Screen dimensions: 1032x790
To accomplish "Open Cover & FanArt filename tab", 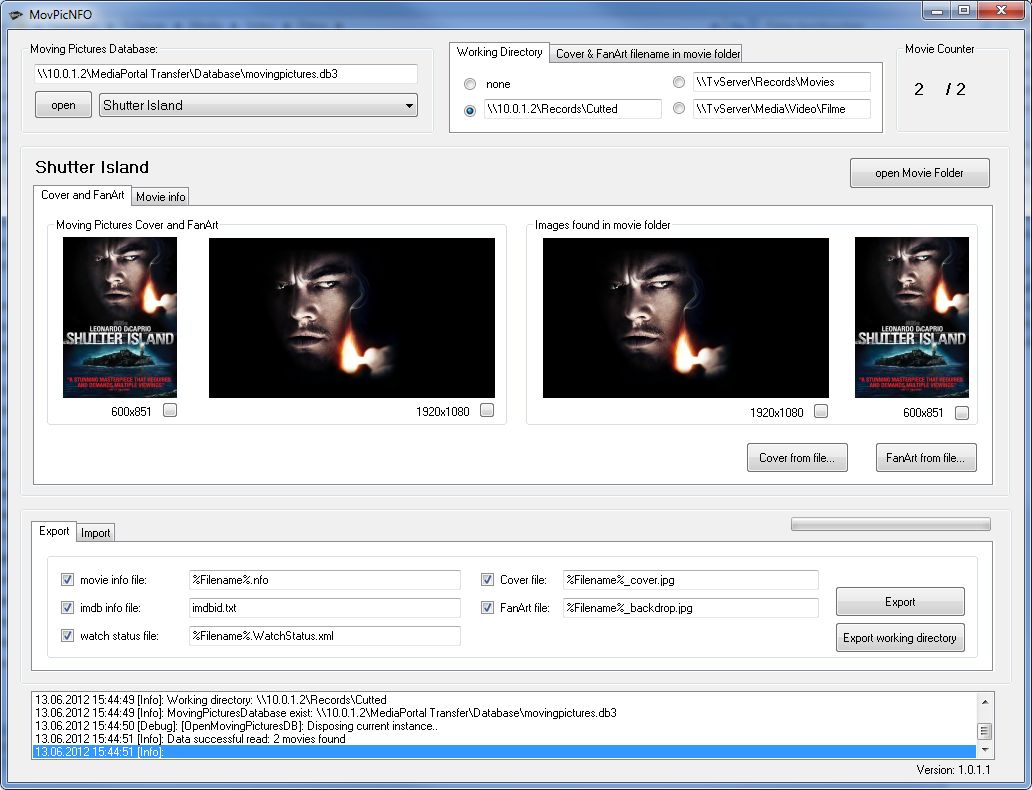I will pos(648,53).
